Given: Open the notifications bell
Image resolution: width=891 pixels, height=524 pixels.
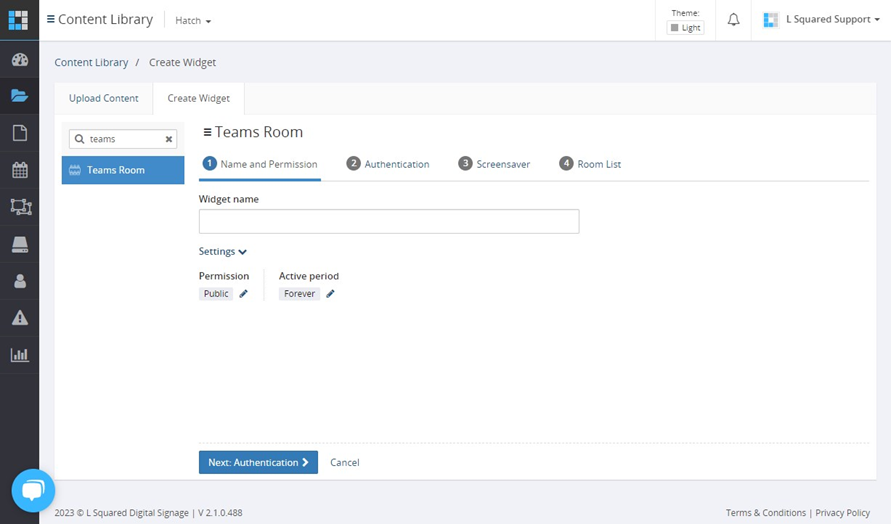Looking at the screenshot, I should coord(734,20).
